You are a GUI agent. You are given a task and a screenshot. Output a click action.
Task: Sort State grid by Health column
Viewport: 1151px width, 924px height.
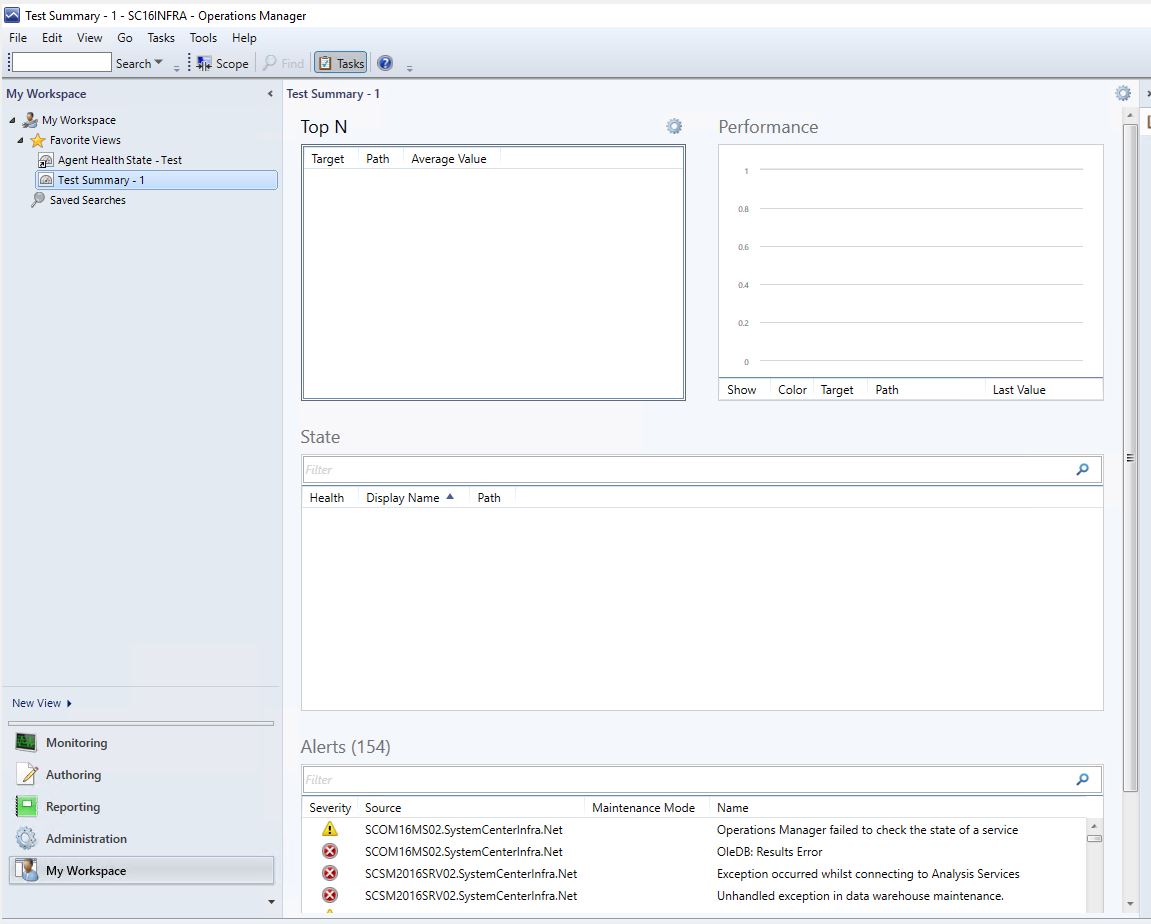point(327,498)
